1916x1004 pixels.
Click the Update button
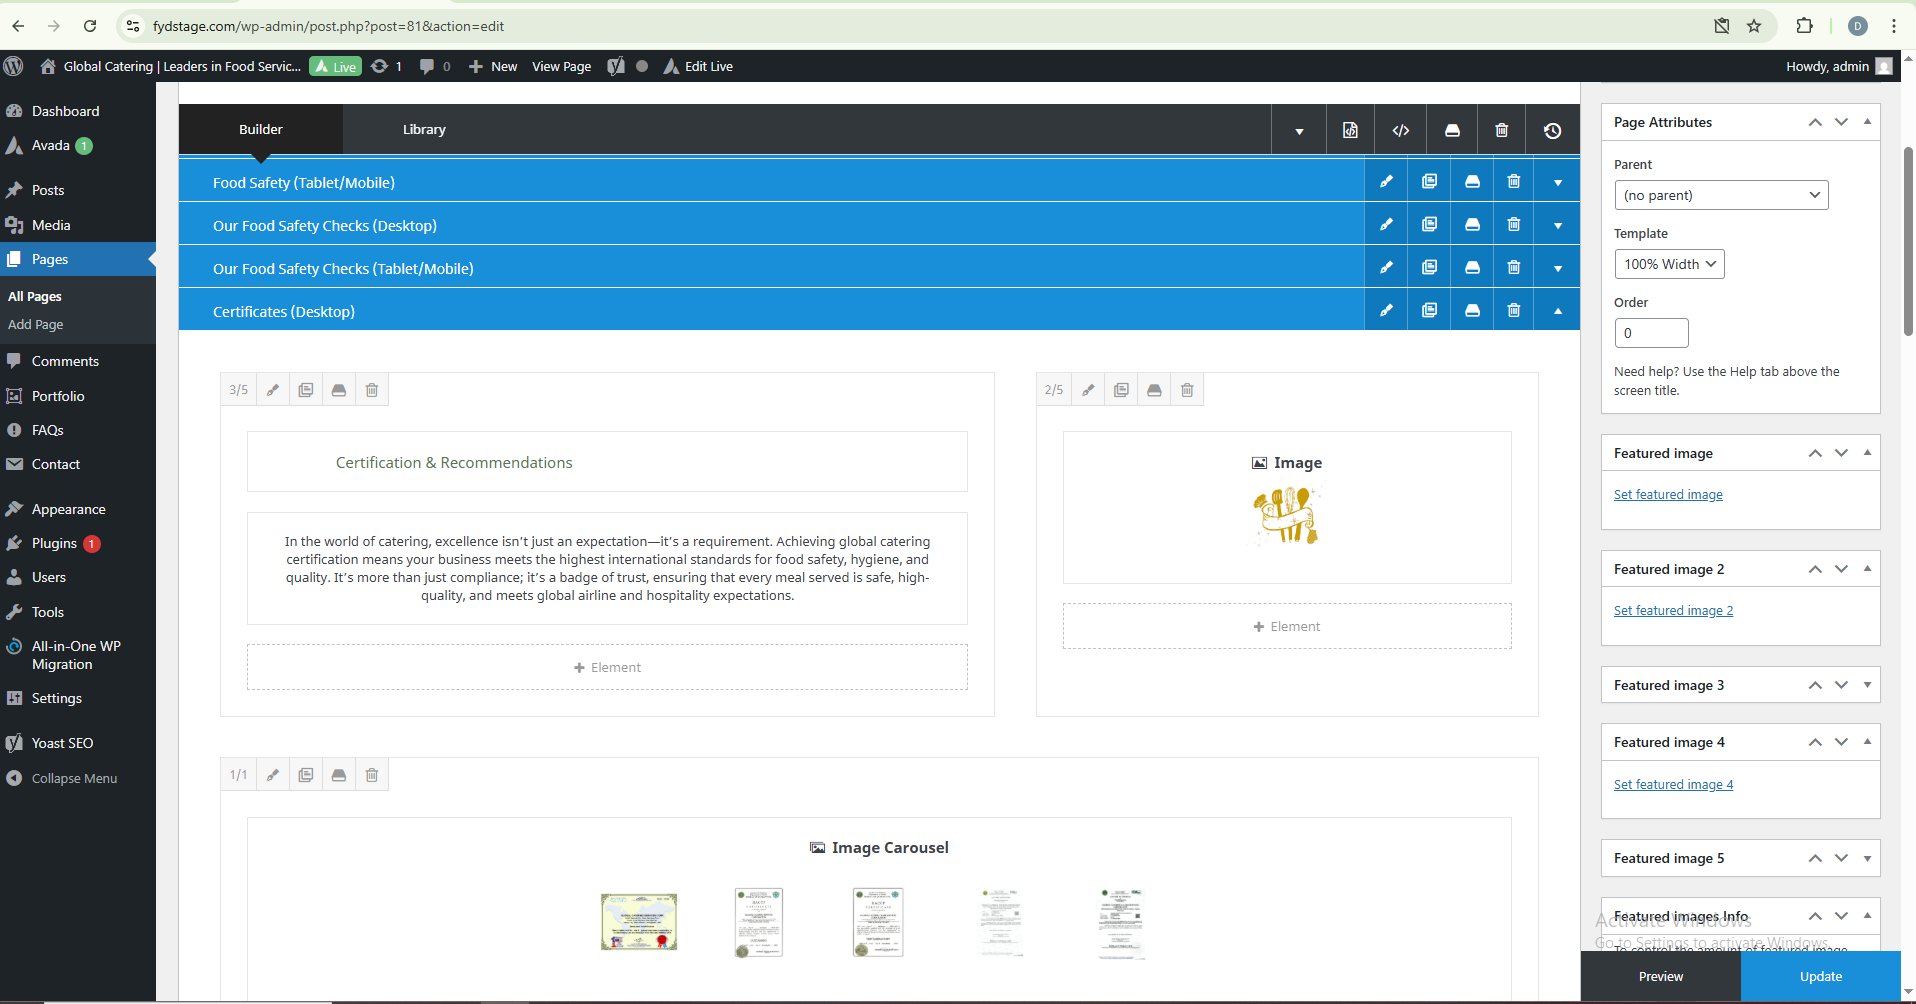click(1820, 976)
